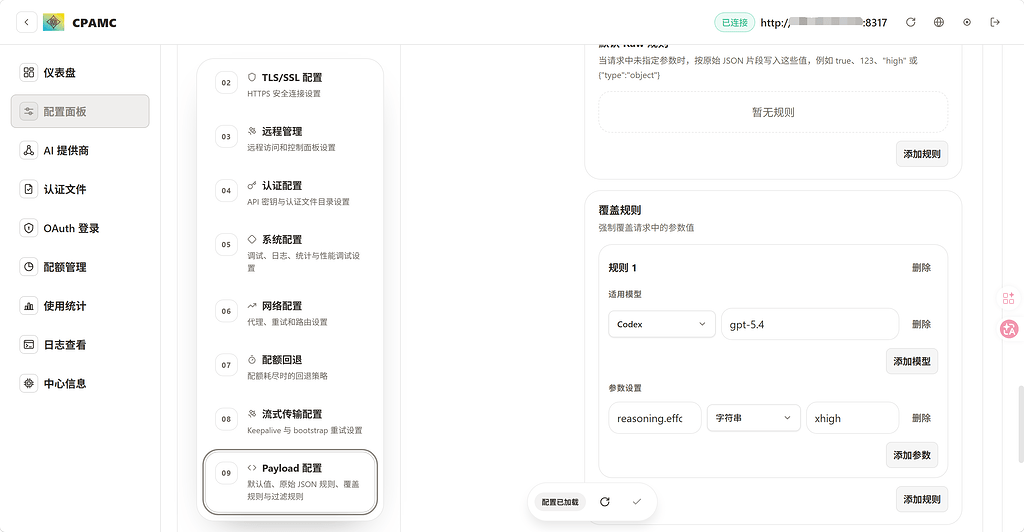Image resolution: width=1024 pixels, height=532 pixels.
Task: Click the pink translate extension icon
Action: (x=1009, y=329)
